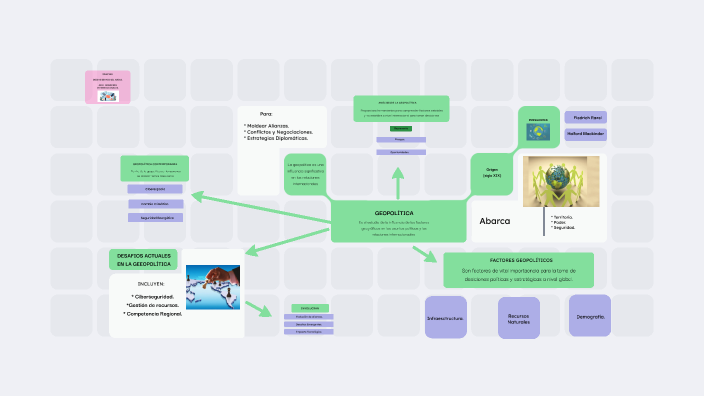Click the 'Abarca' heading text

[x=495, y=221]
